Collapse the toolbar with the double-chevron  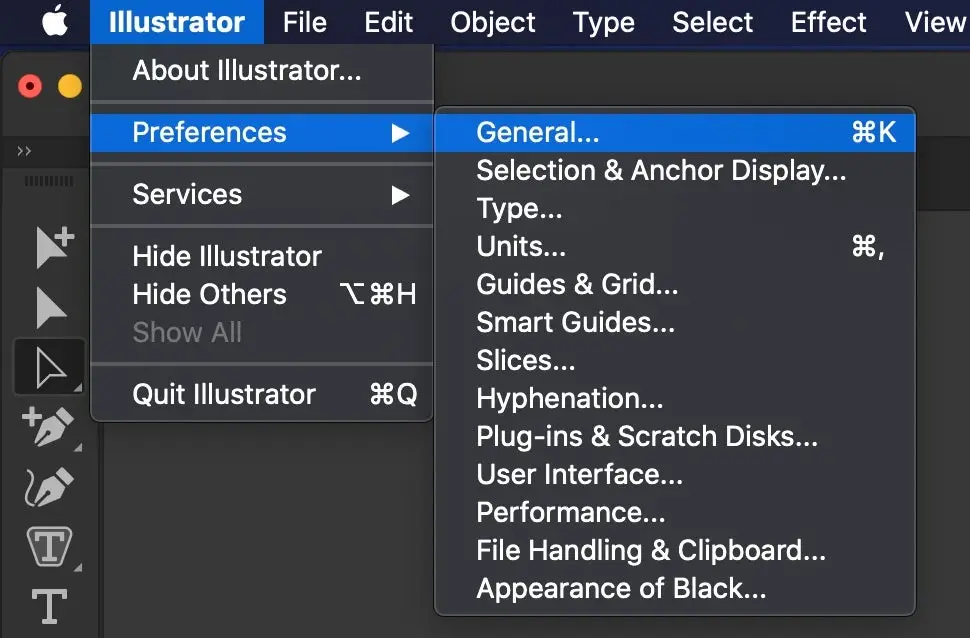click(x=23, y=151)
